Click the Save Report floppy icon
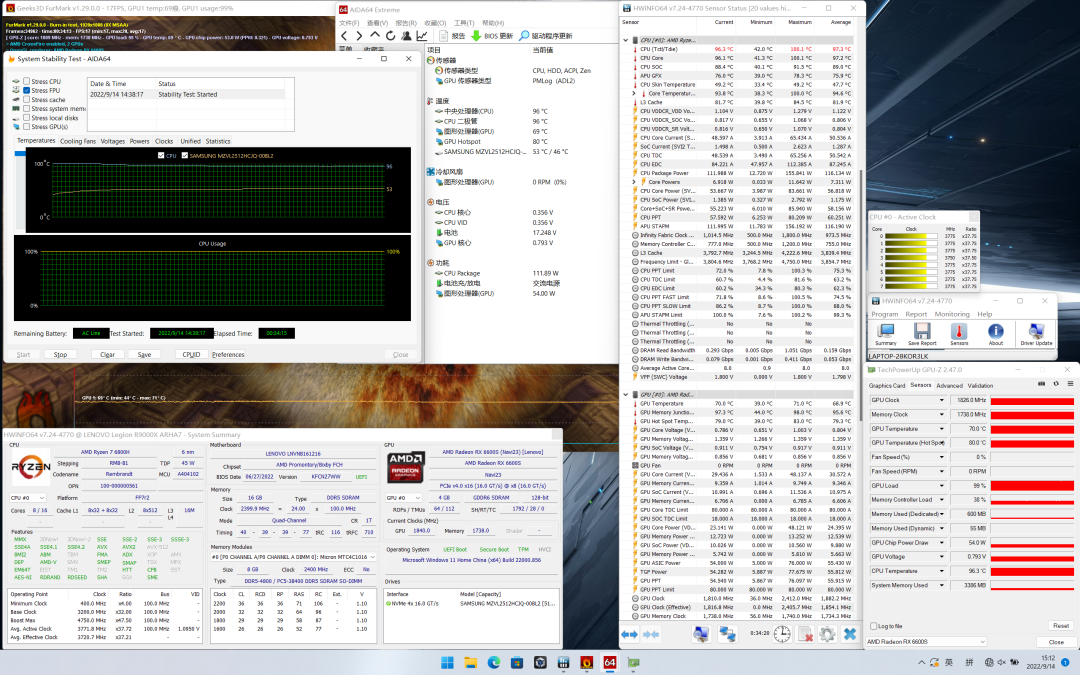 click(922, 331)
